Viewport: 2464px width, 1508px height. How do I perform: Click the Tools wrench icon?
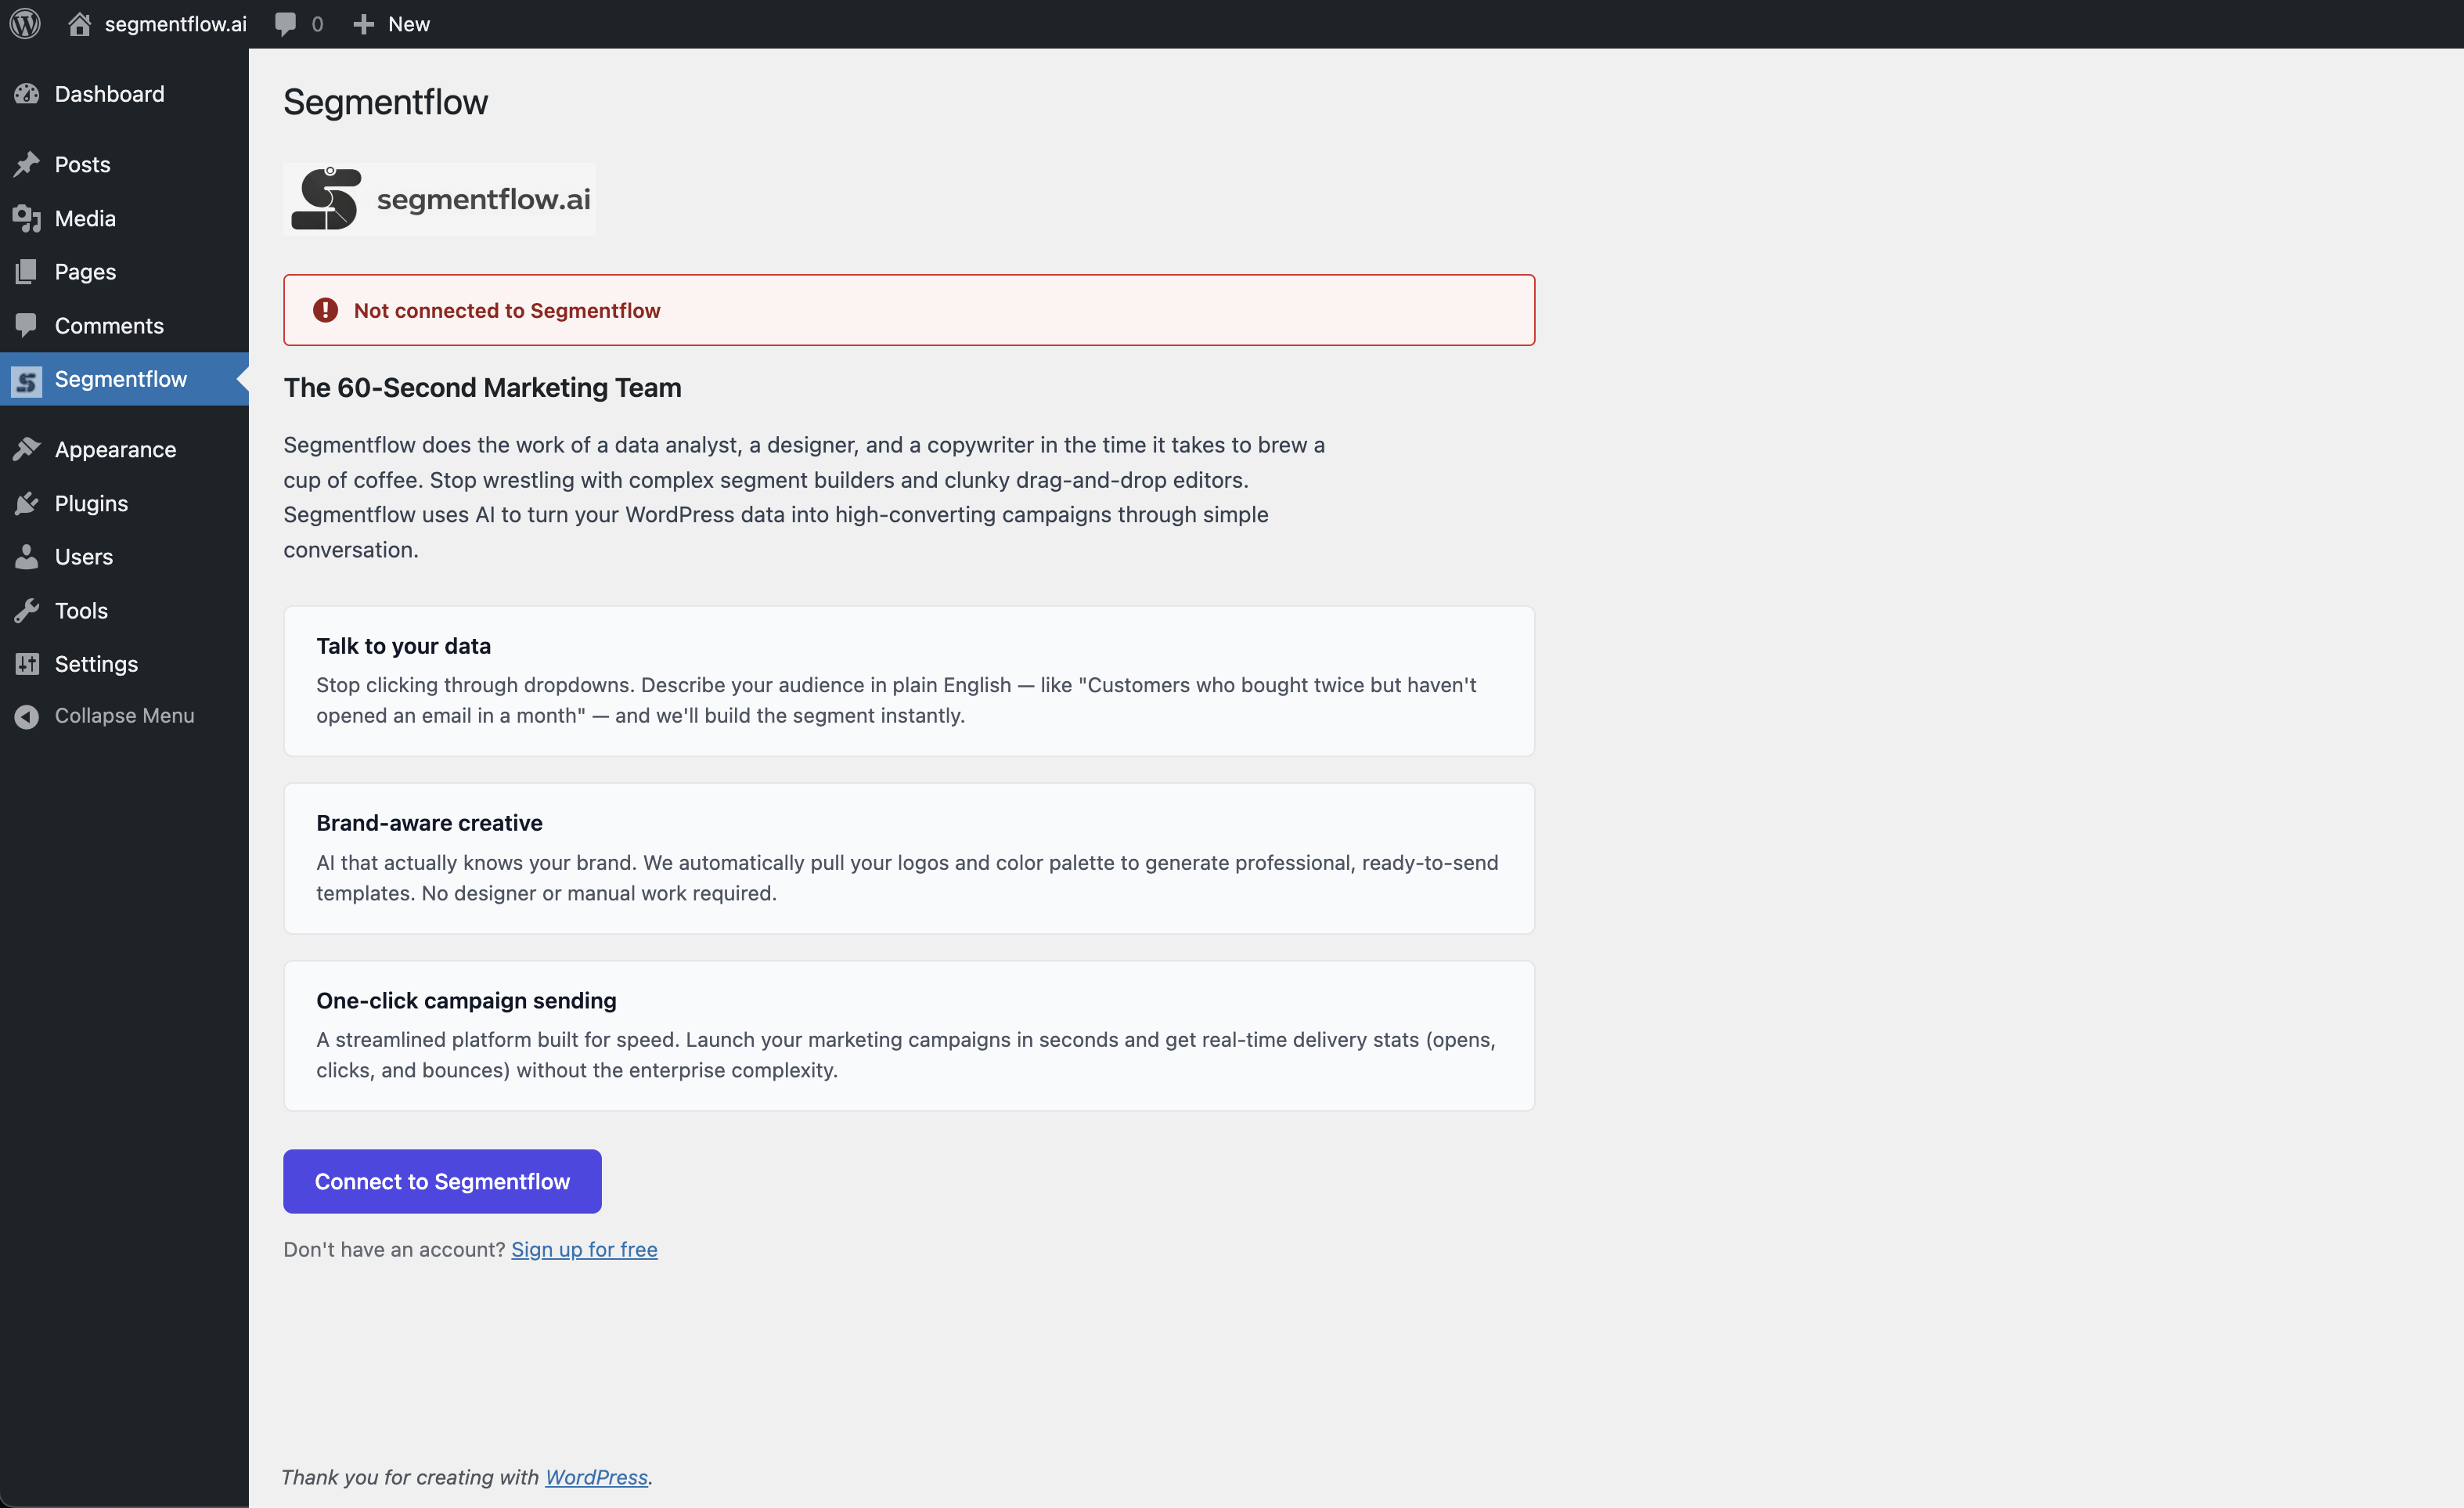point(27,611)
